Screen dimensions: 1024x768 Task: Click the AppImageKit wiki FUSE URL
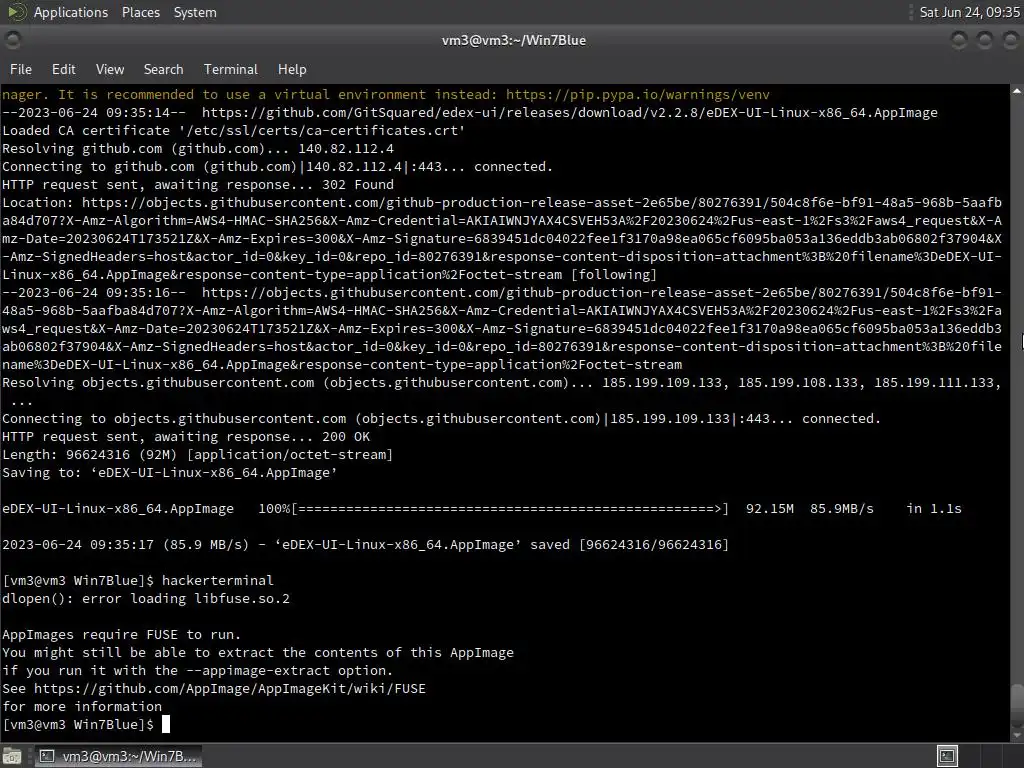[229, 688]
